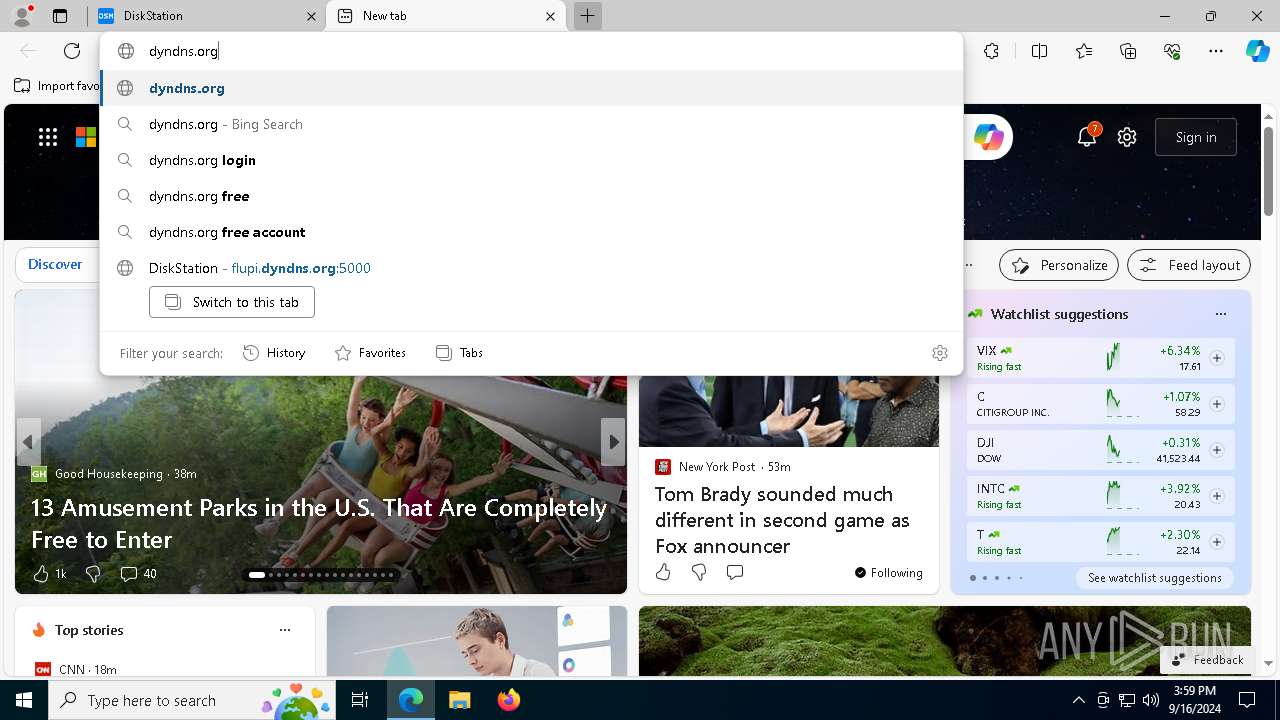This screenshot has width=1280, height=720.
Task: Comment on the Tom Brady article
Action: [x=735, y=572]
